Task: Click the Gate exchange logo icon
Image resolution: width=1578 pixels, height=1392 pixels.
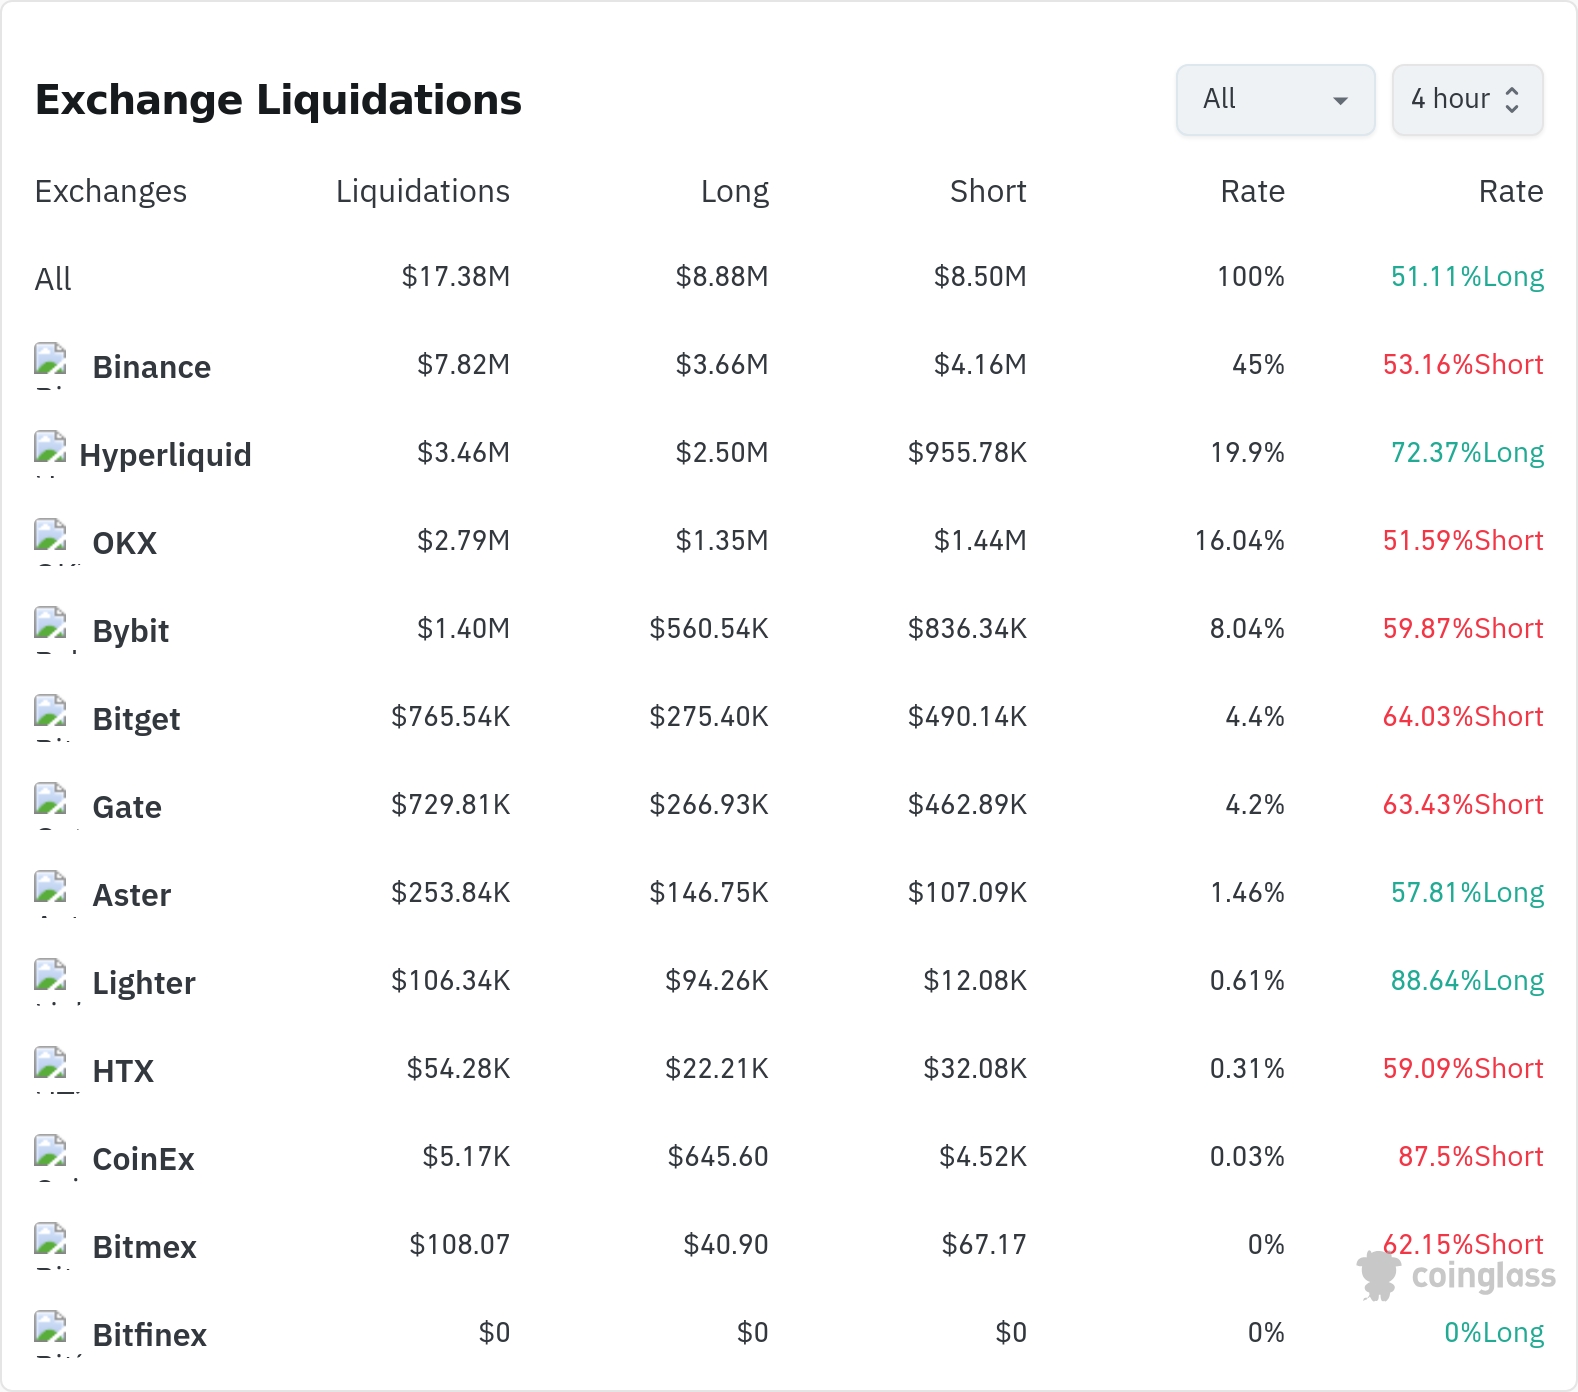Action: click(x=51, y=805)
